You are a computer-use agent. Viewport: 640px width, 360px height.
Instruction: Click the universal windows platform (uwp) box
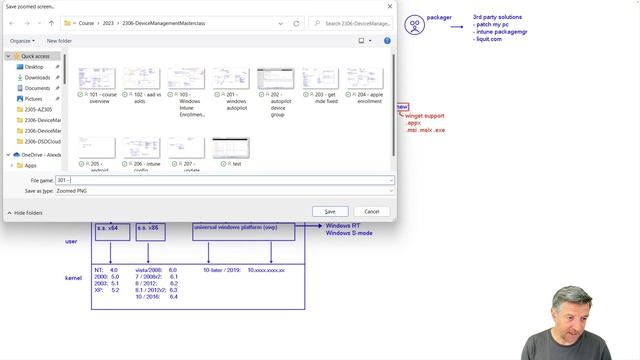coord(244,231)
